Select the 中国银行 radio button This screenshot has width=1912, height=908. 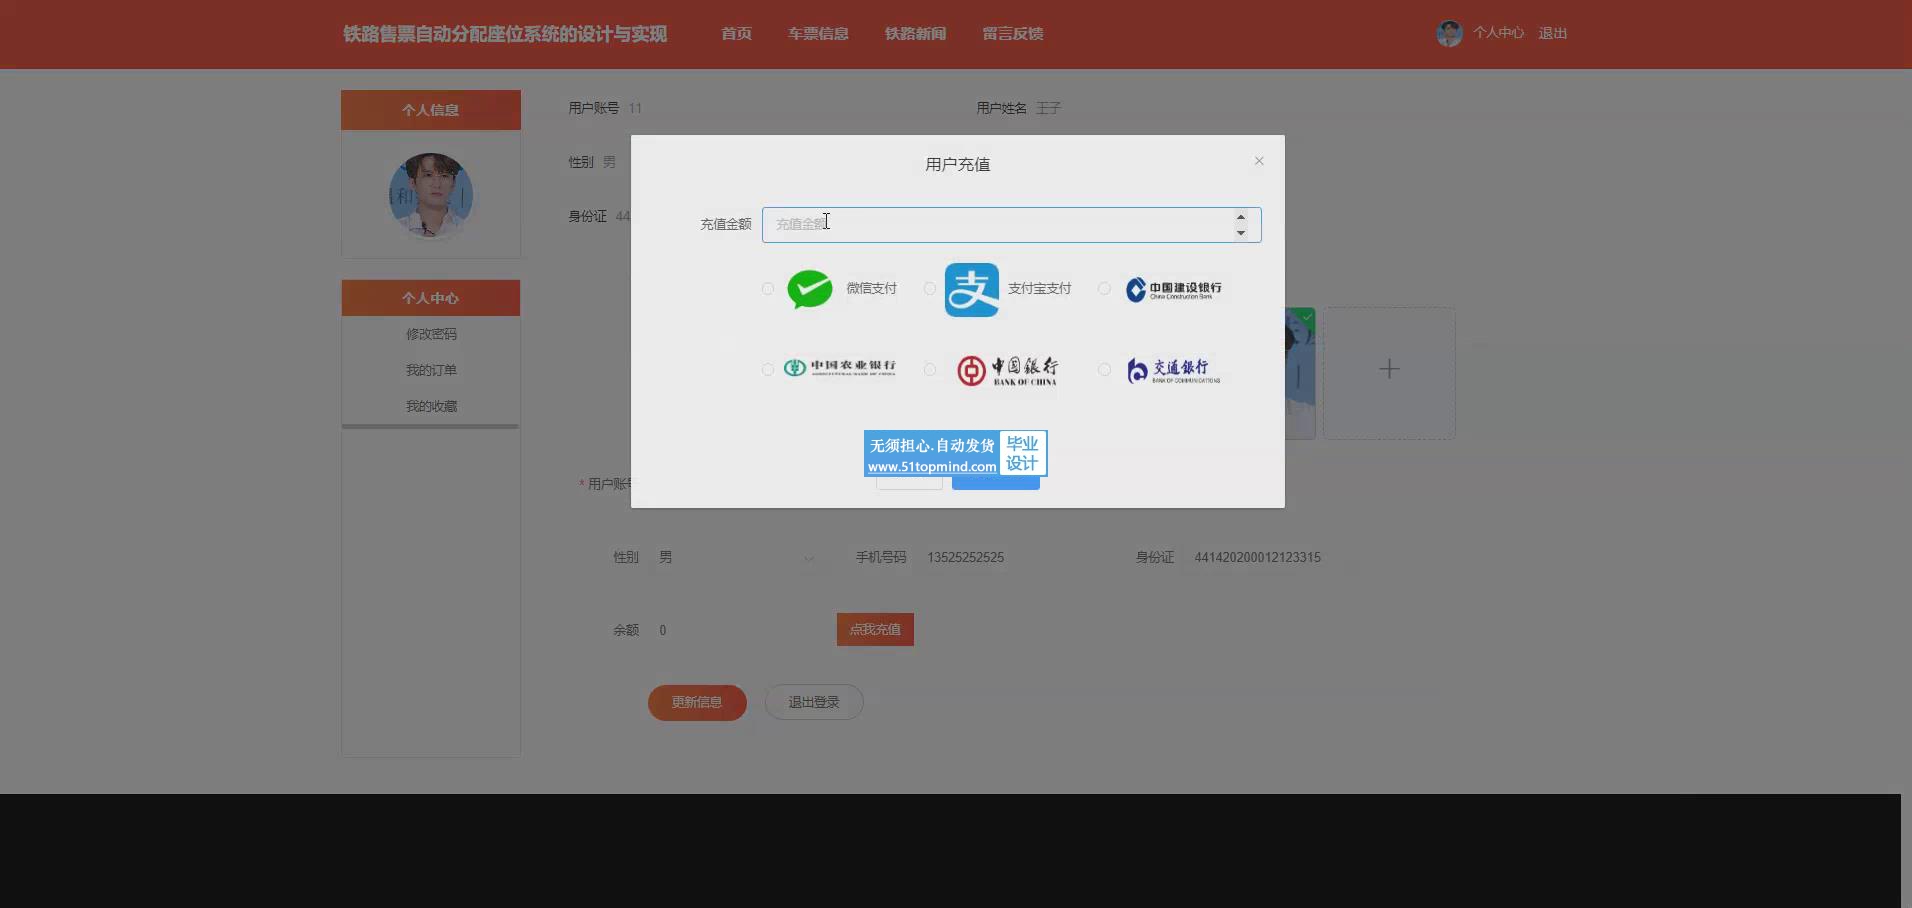(930, 369)
